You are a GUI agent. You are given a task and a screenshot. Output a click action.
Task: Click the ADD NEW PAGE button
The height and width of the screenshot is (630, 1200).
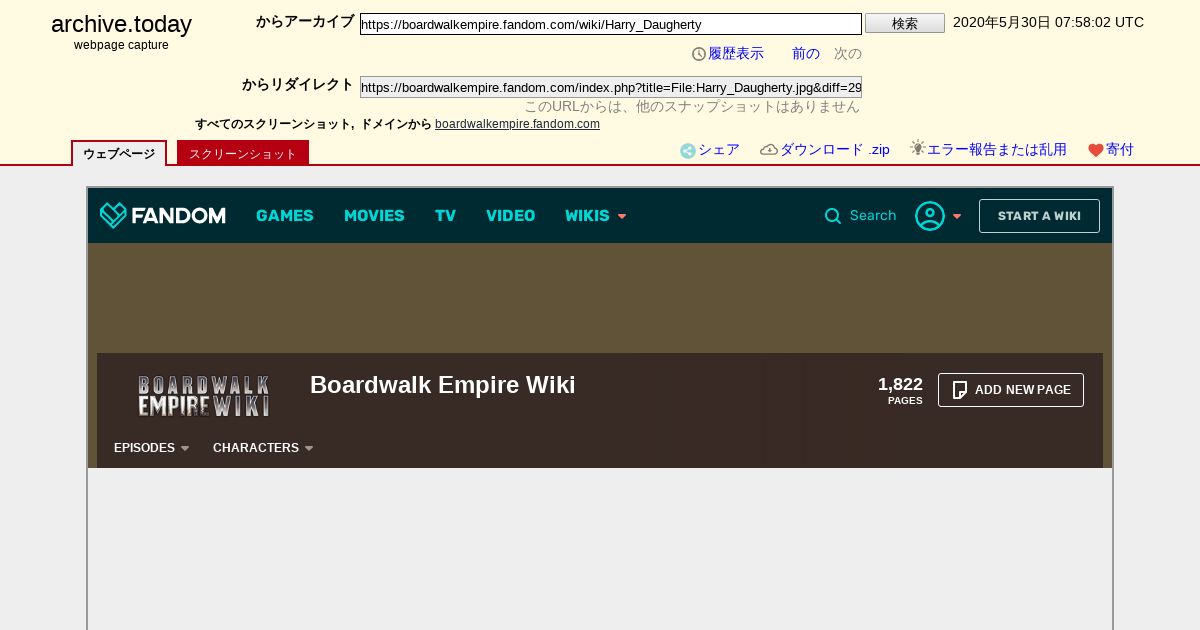tap(1011, 390)
